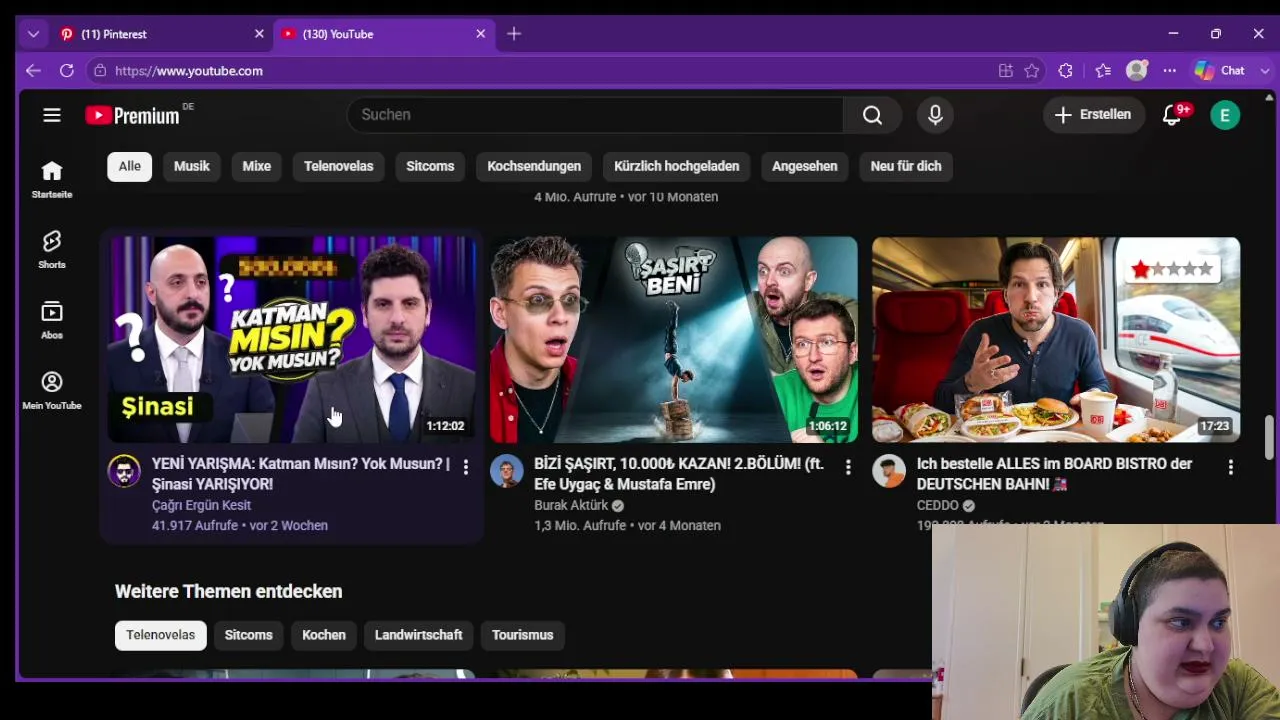Image resolution: width=1280 pixels, height=720 pixels.
Task: Open Abos in the sidebar
Action: tap(52, 320)
